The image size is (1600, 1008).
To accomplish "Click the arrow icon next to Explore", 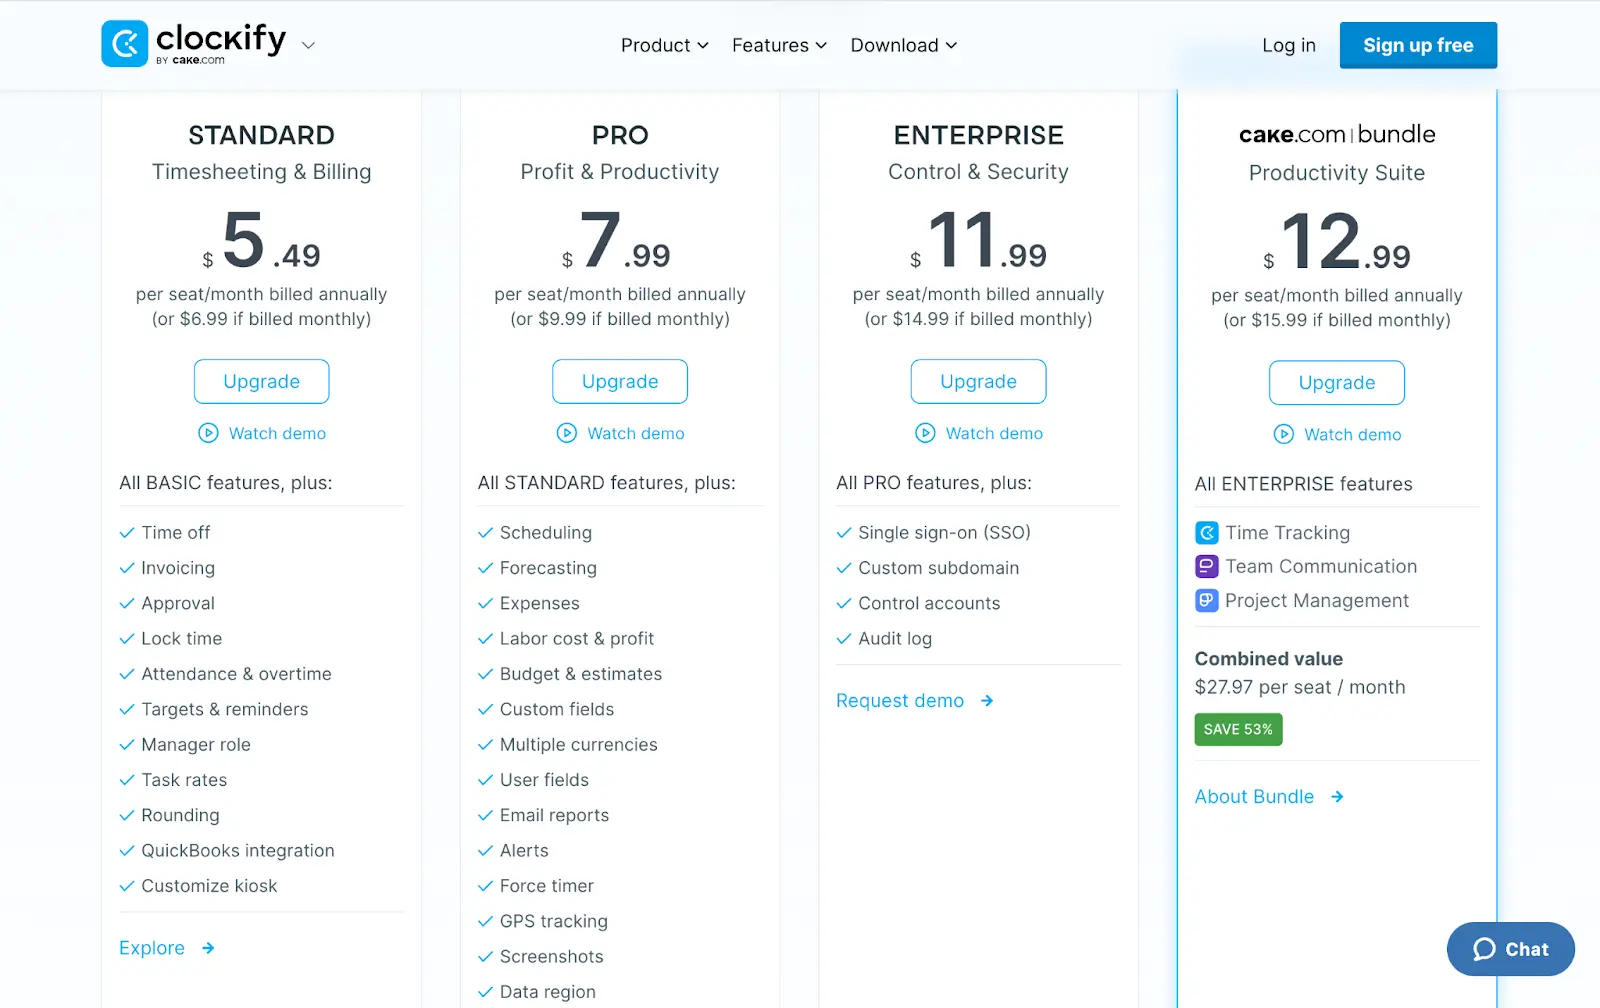I will (208, 948).
